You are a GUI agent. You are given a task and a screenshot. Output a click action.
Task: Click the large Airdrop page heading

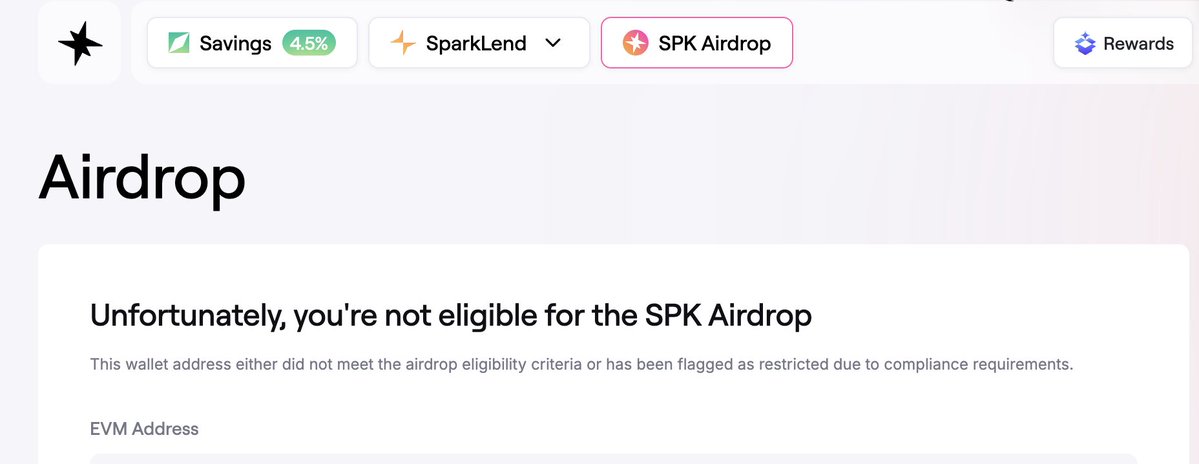tap(142, 178)
